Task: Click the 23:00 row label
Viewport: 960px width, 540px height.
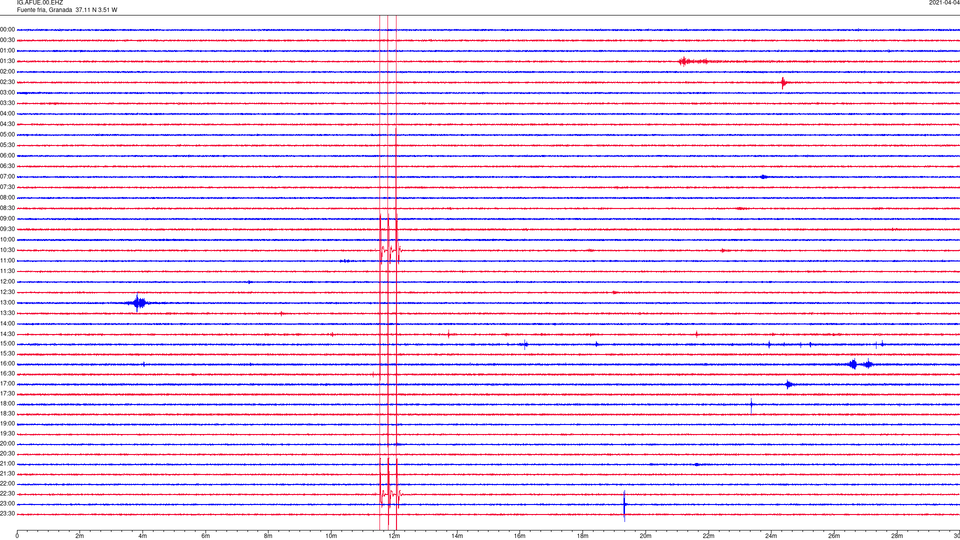Action: (x=8, y=504)
